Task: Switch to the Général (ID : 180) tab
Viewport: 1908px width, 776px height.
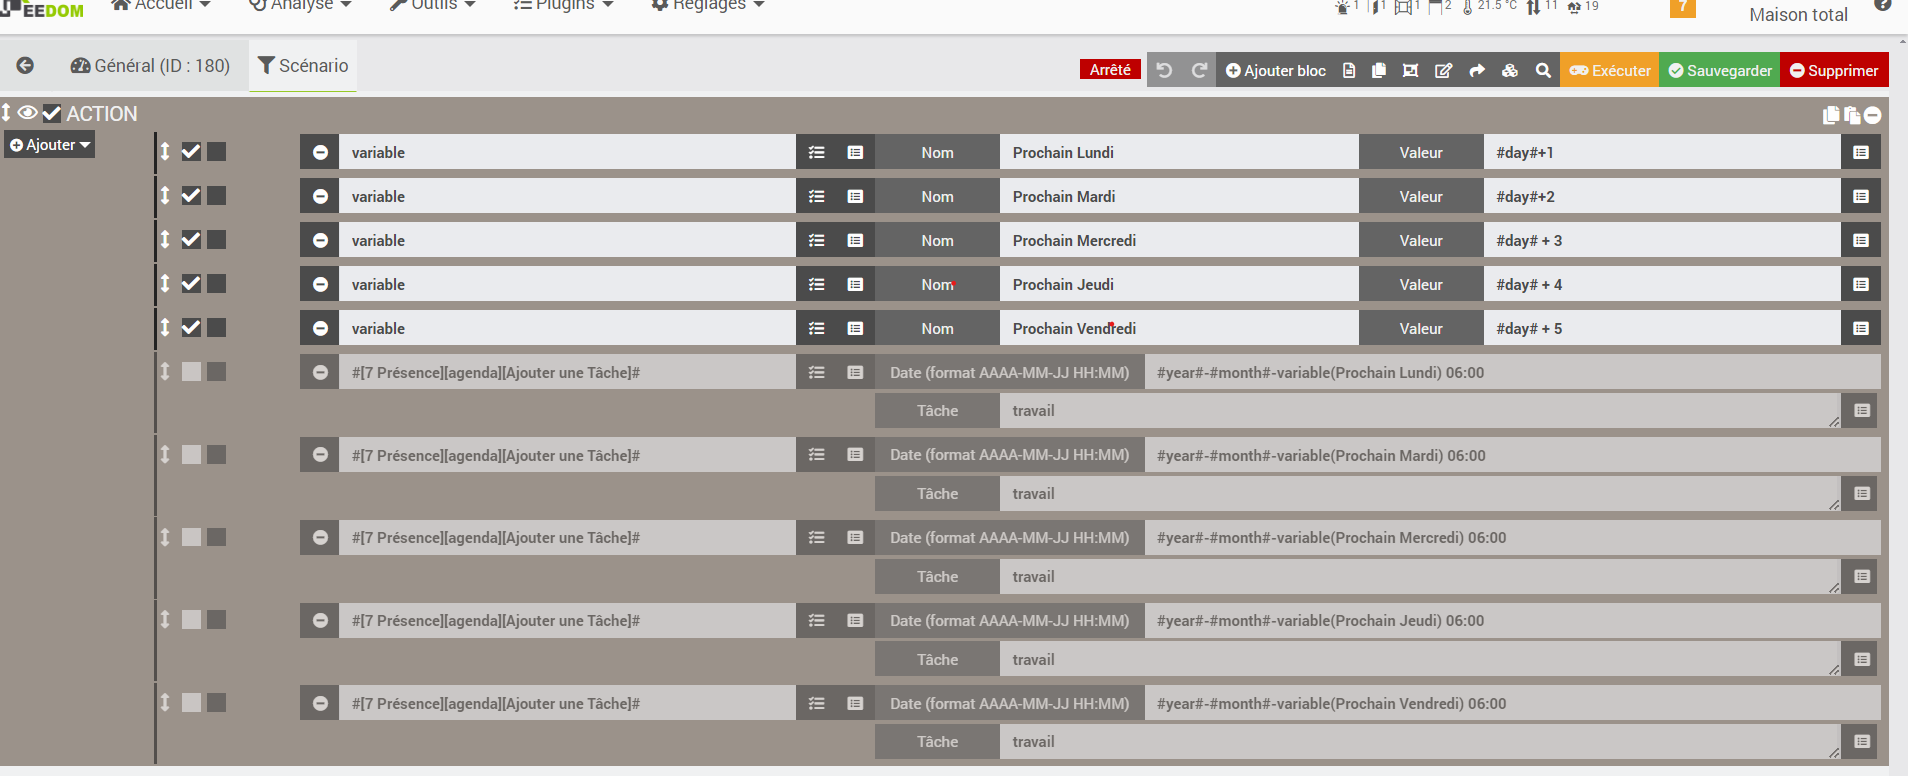Action: (x=150, y=66)
